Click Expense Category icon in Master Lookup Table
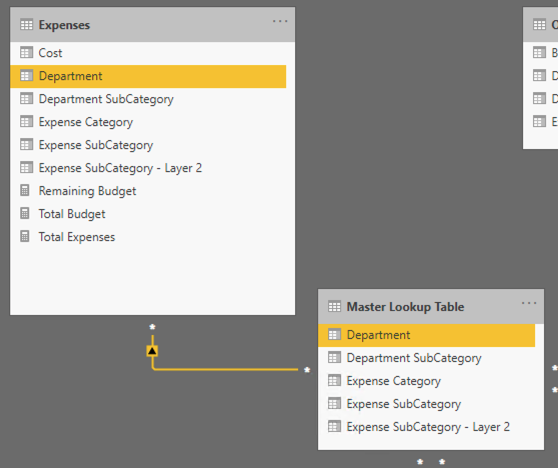Screen dimensions: 558x468 tap(334, 381)
